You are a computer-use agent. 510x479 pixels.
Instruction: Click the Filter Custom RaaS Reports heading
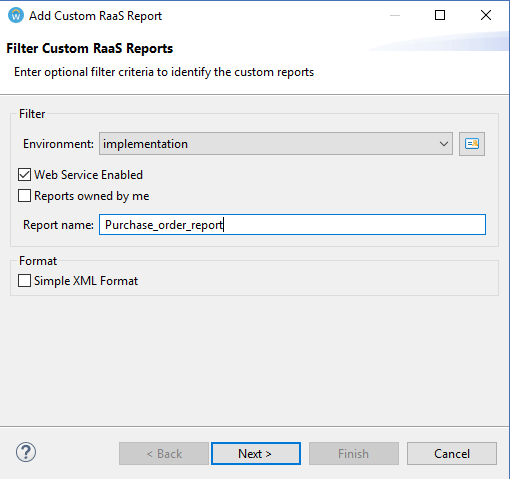[90, 48]
